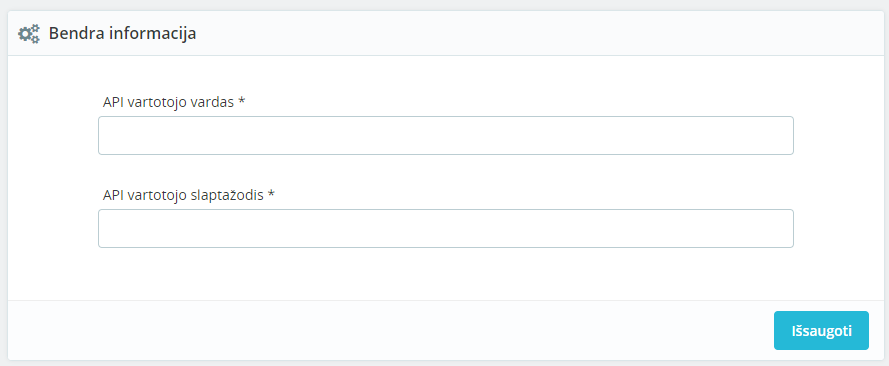Click the Išsaugoti button

click(821, 330)
